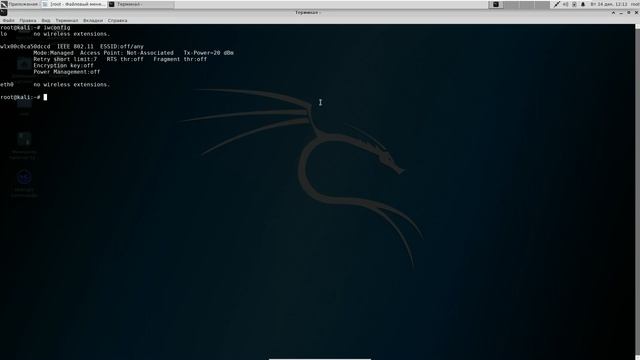
Task: Open the Вкладки menu
Action: tap(93, 20)
